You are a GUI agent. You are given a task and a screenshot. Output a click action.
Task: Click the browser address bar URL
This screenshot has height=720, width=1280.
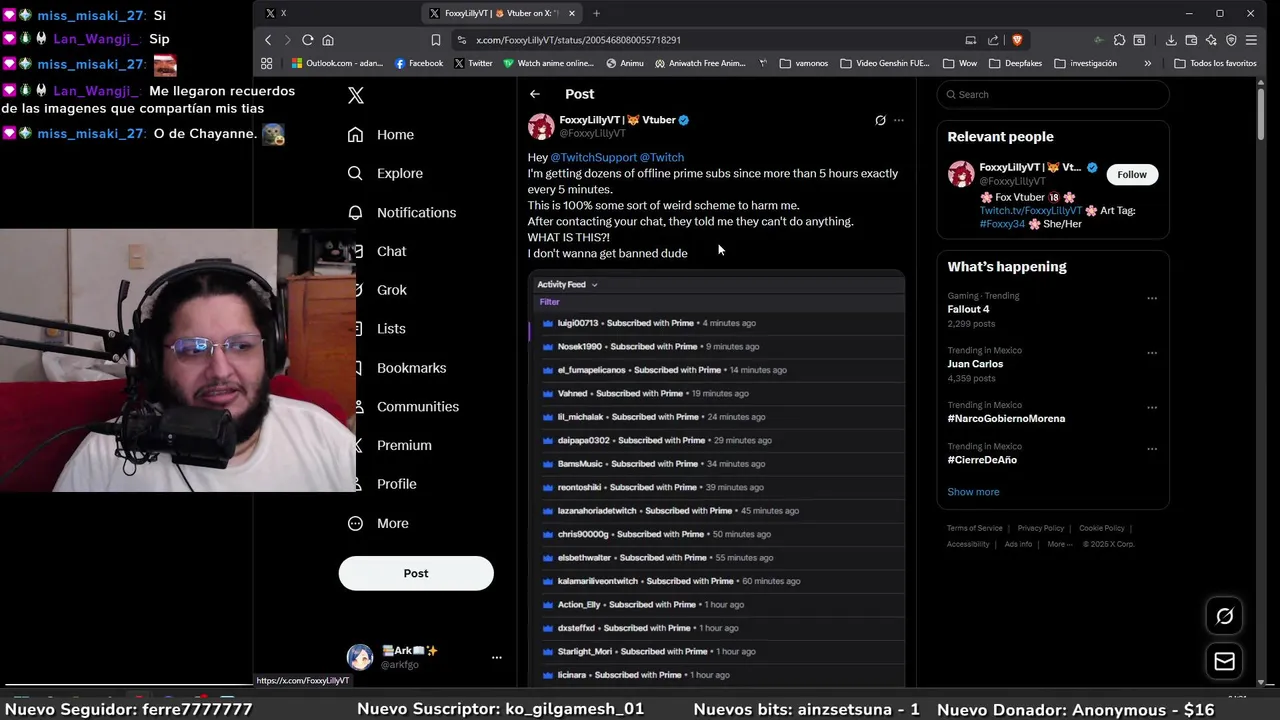coord(578,40)
